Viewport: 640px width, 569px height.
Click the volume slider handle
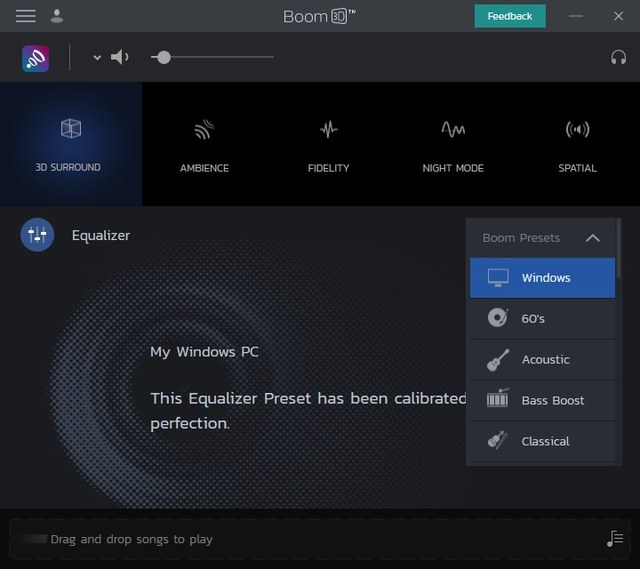point(164,57)
